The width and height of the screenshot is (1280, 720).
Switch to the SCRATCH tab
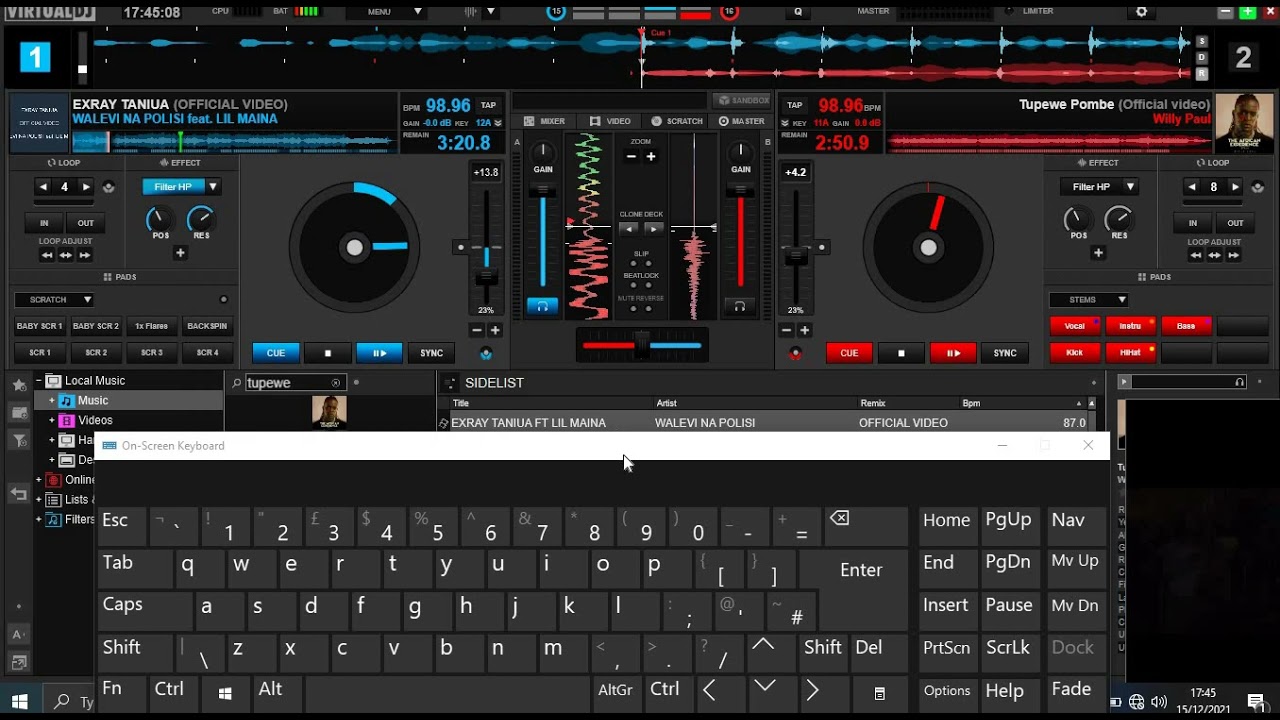coord(677,121)
